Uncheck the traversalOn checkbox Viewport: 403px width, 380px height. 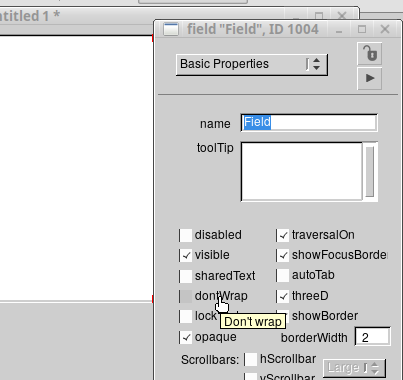click(283, 235)
